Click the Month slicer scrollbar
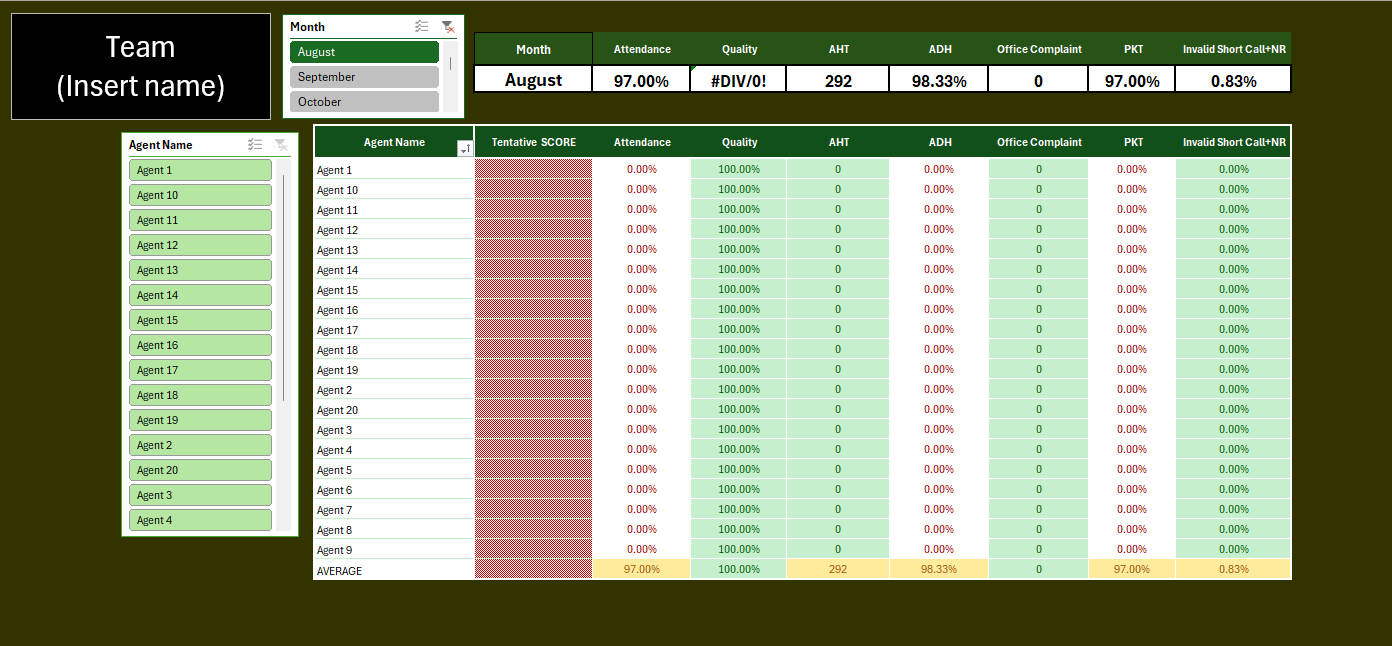 click(450, 63)
